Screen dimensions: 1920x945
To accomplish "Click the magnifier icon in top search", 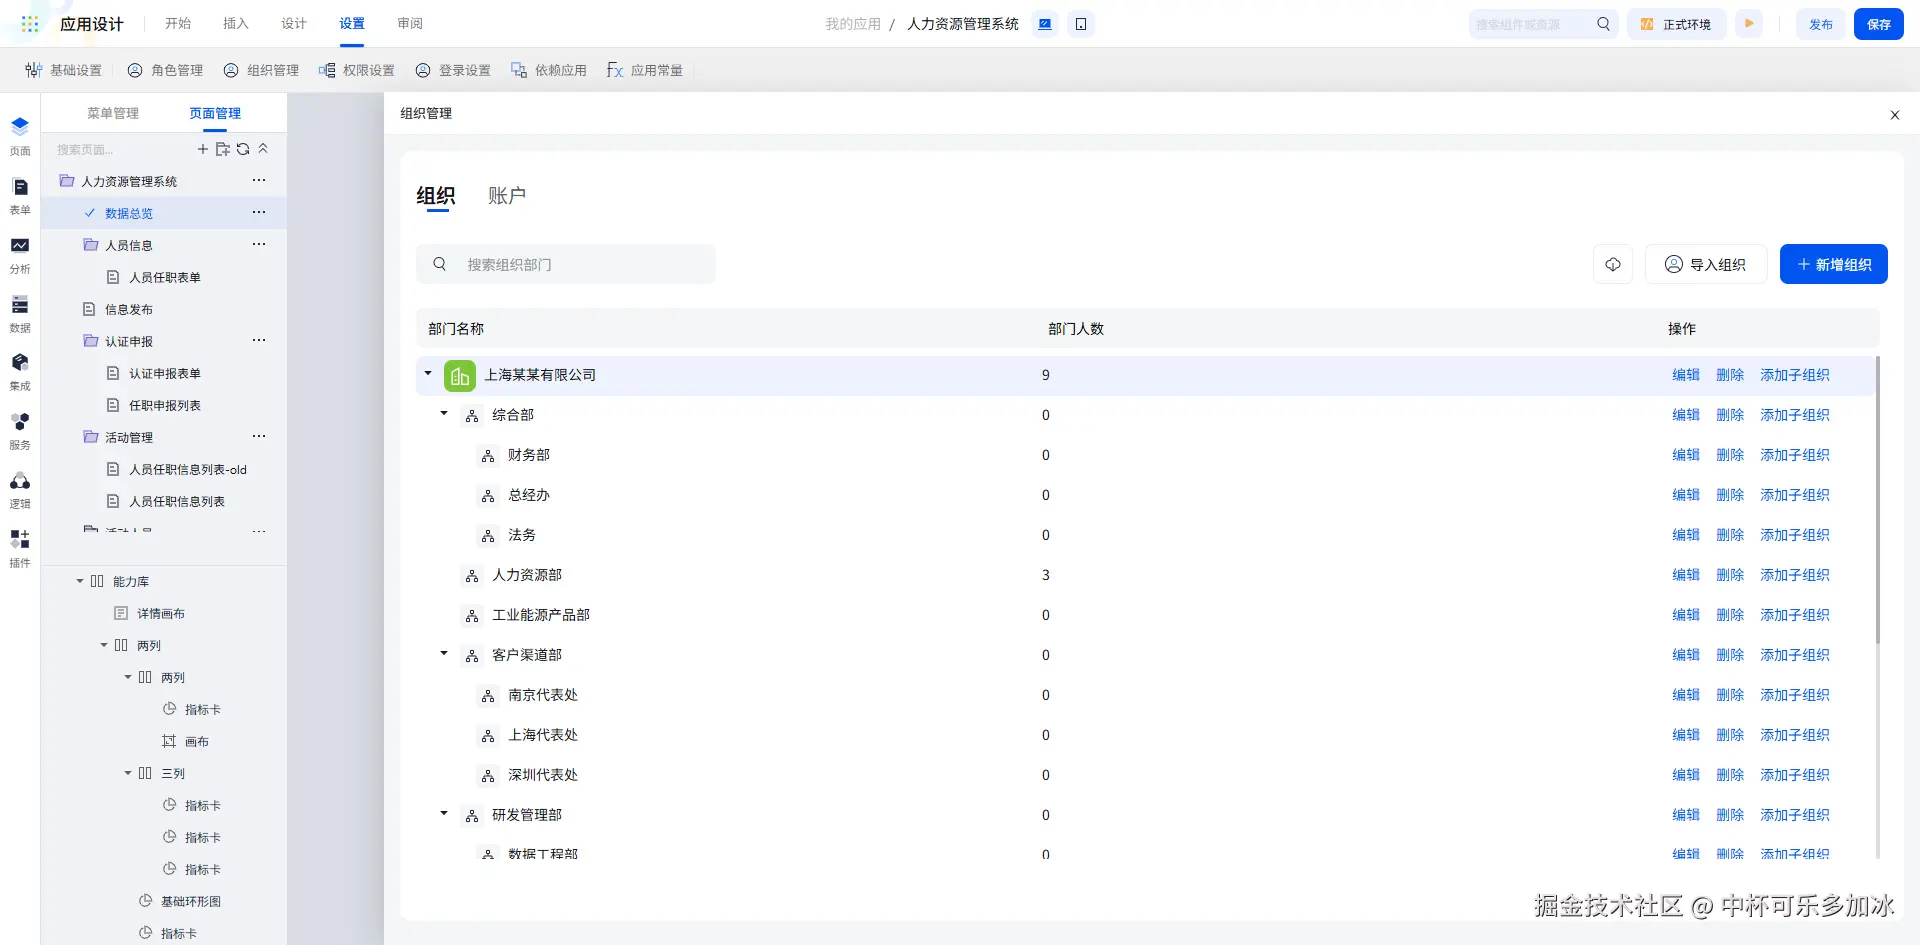I will [1603, 24].
